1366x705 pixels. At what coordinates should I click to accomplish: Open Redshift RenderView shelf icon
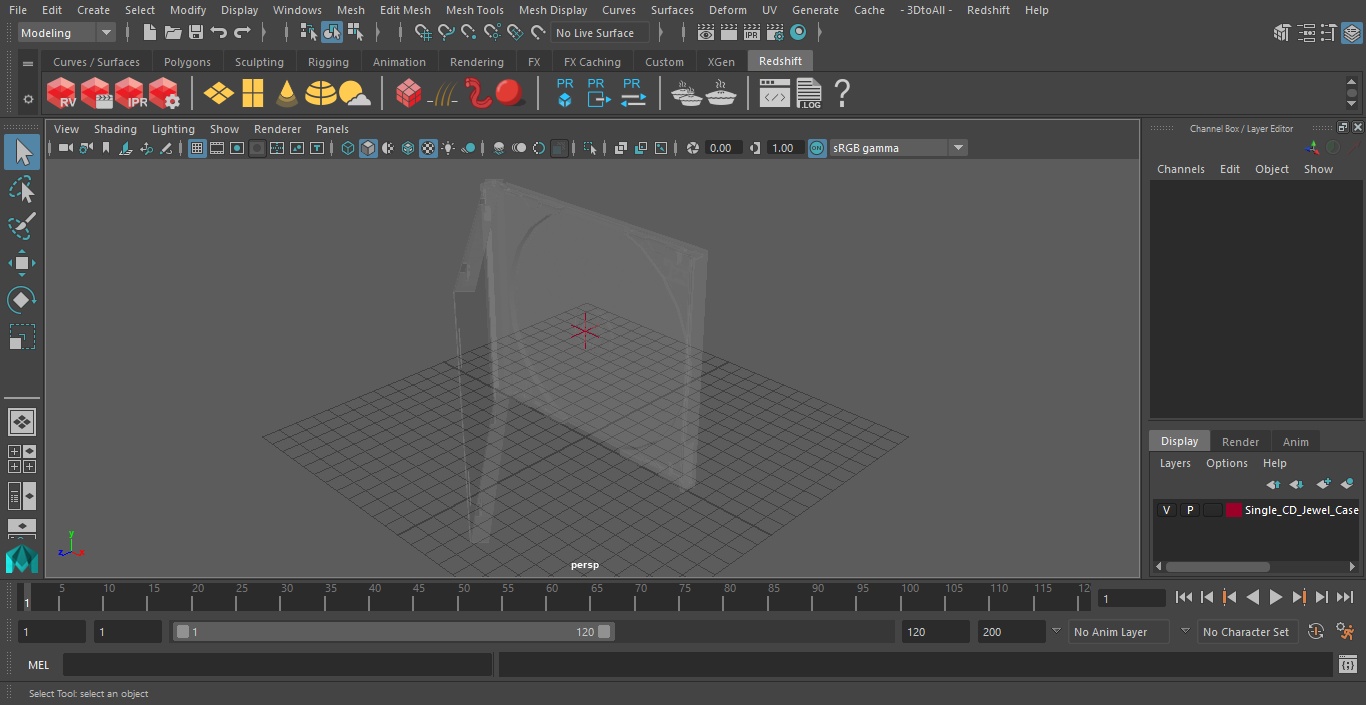pos(62,94)
